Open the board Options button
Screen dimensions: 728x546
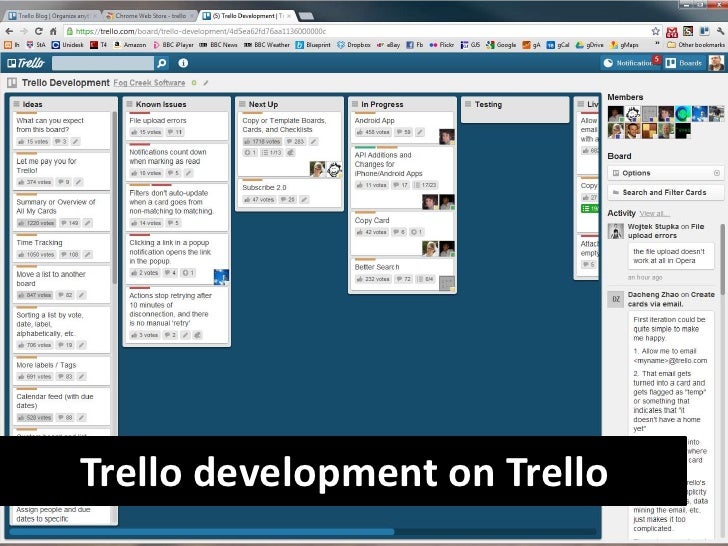click(665, 173)
